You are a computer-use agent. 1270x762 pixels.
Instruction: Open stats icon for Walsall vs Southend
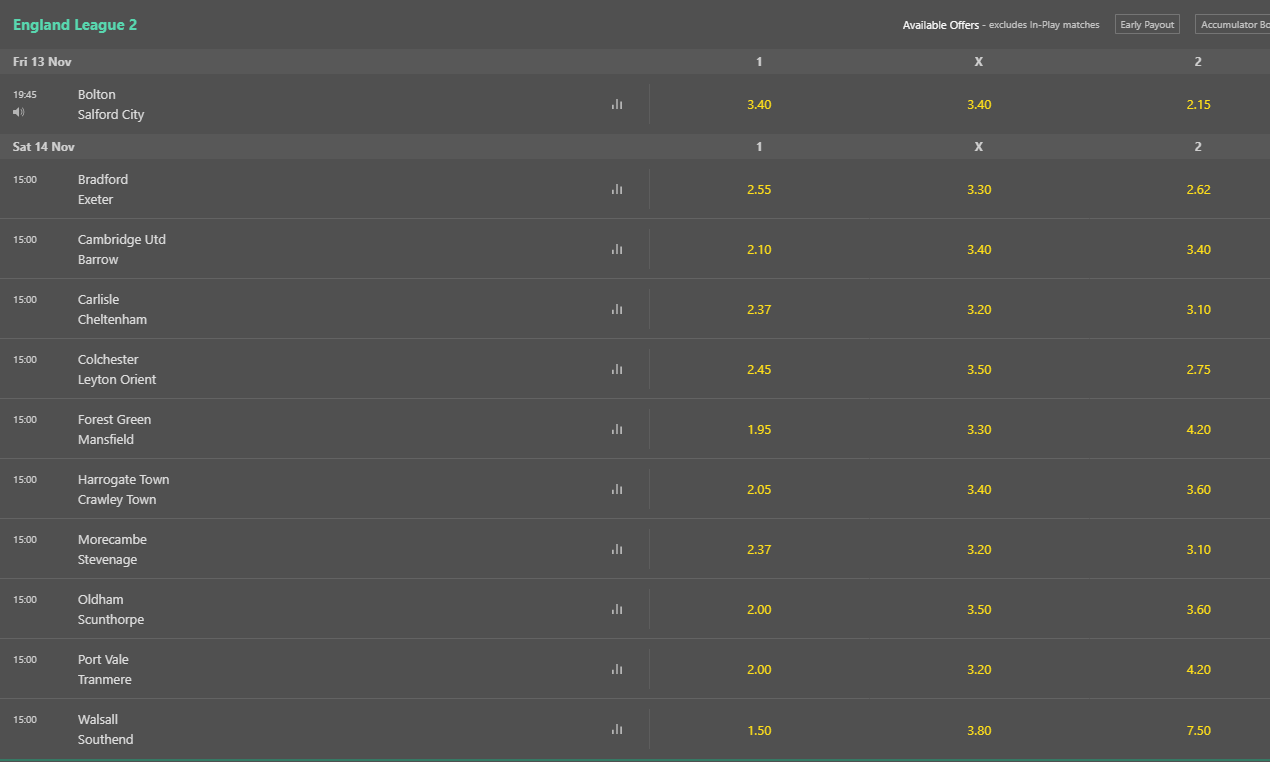point(617,729)
